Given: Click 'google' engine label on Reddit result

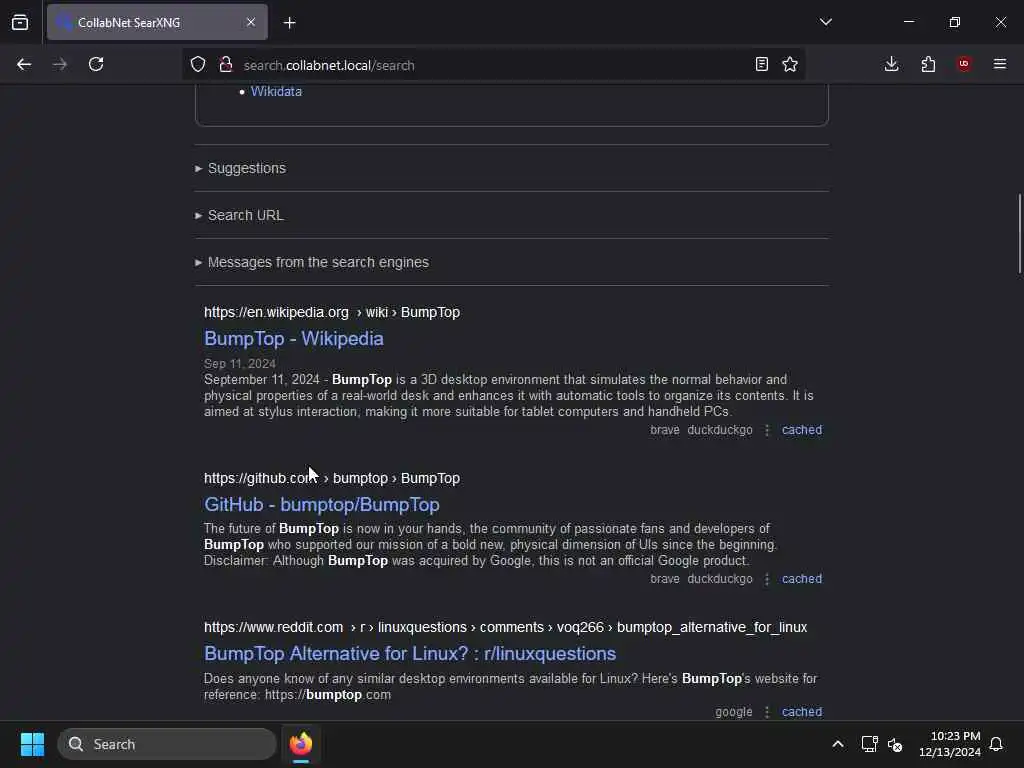Looking at the screenshot, I should [733, 712].
